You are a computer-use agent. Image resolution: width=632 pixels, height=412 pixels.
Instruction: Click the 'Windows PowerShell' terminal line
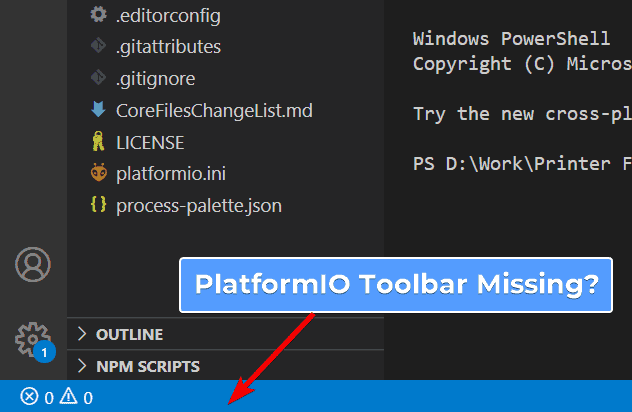pyautogui.click(x=511, y=39)
